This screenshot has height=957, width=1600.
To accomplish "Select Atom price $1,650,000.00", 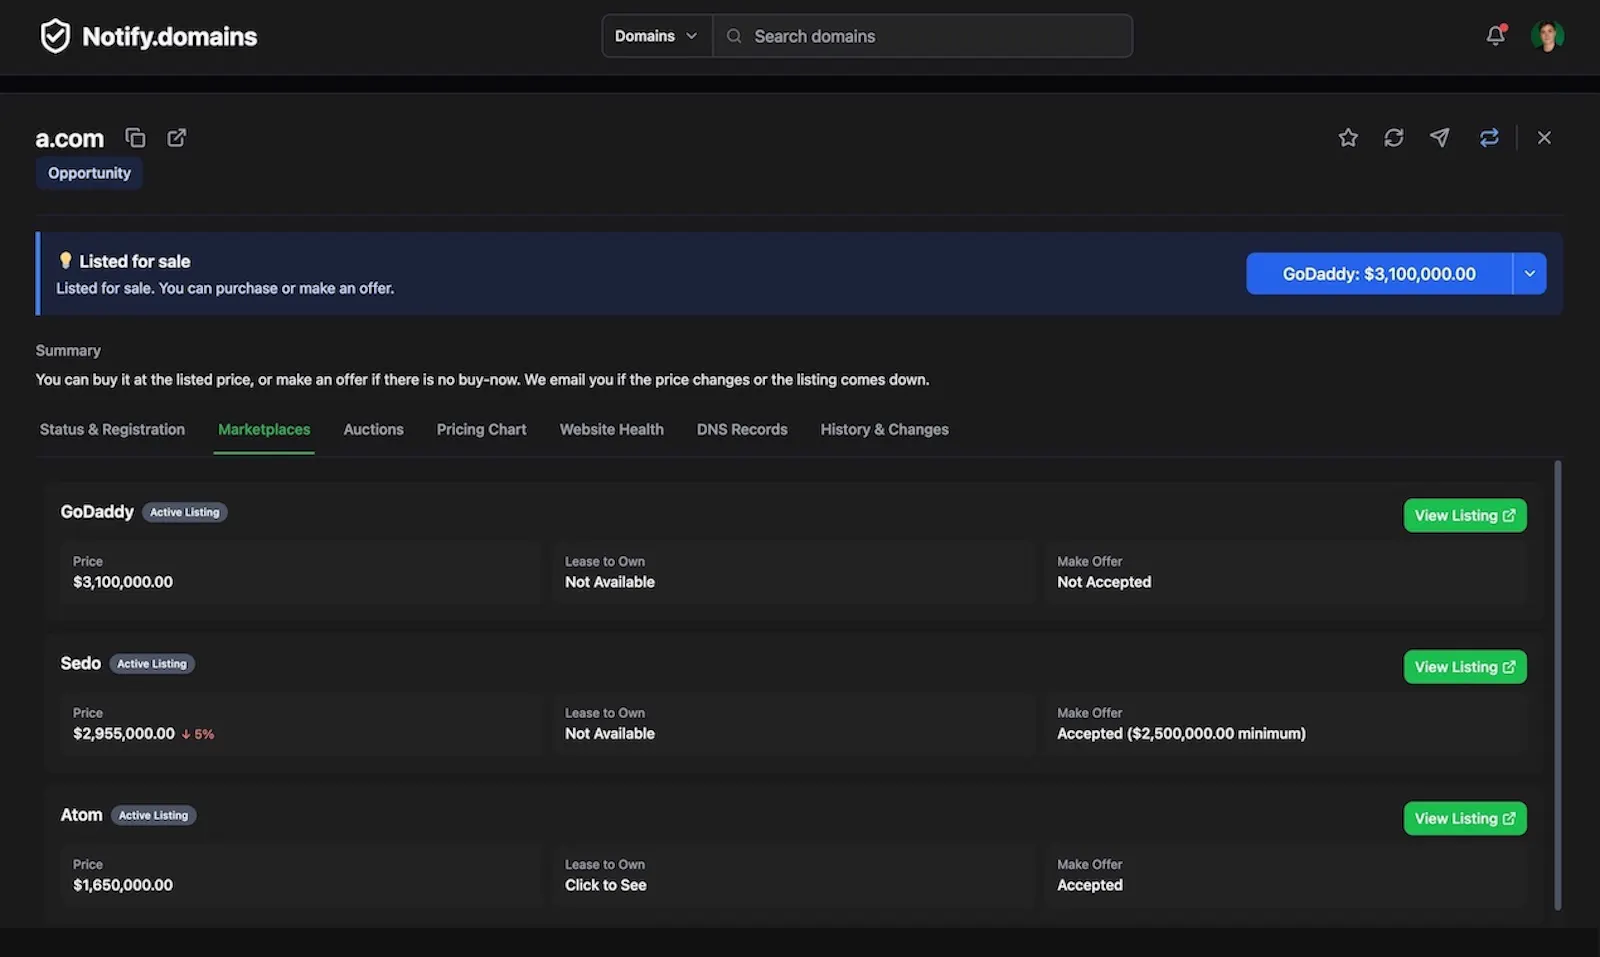I will tap(123, 885).
